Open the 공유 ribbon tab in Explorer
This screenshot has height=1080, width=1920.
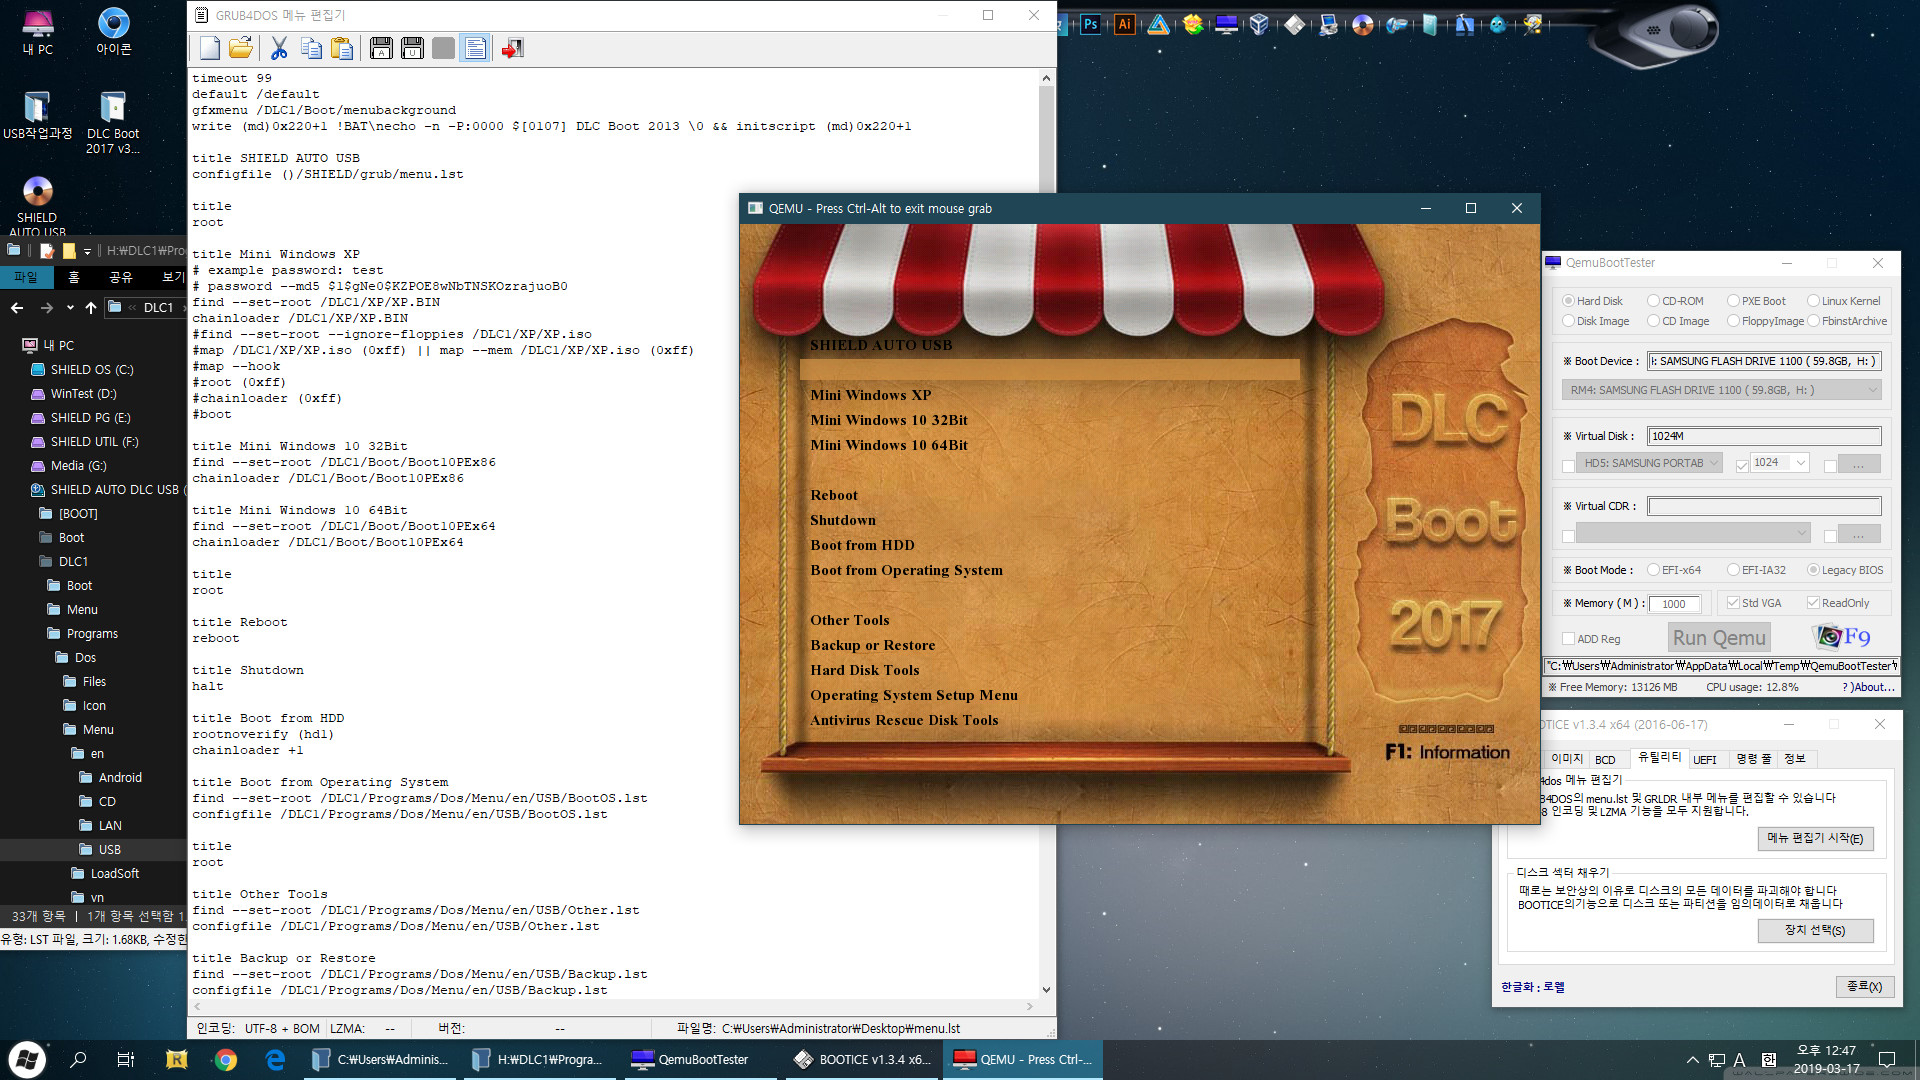(x=121, y=277)
